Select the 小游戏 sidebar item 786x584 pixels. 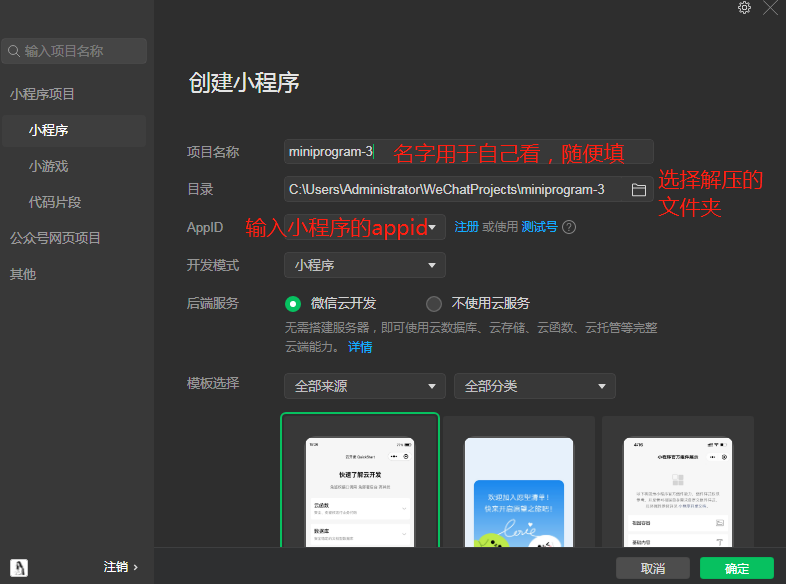48,166
